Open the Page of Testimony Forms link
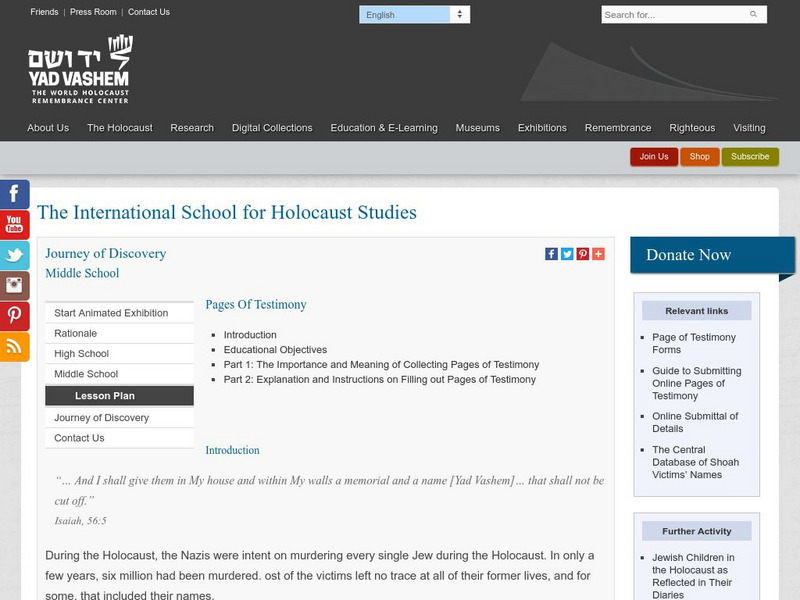800x600 pixels. [x=694, y=344]
